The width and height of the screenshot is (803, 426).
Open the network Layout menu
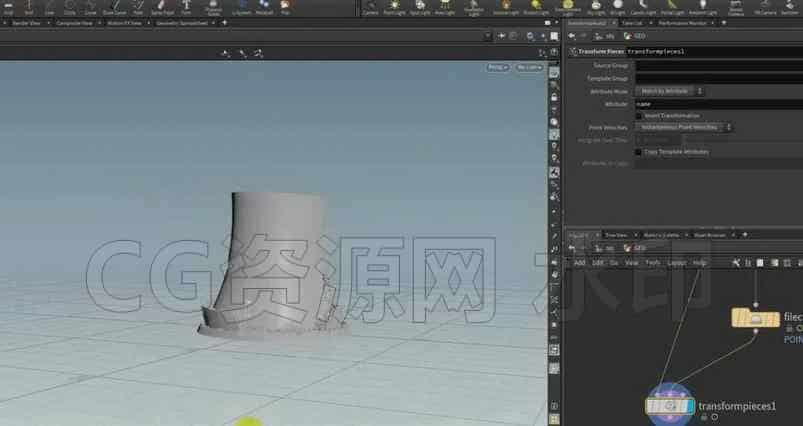[x=676, y=263]
